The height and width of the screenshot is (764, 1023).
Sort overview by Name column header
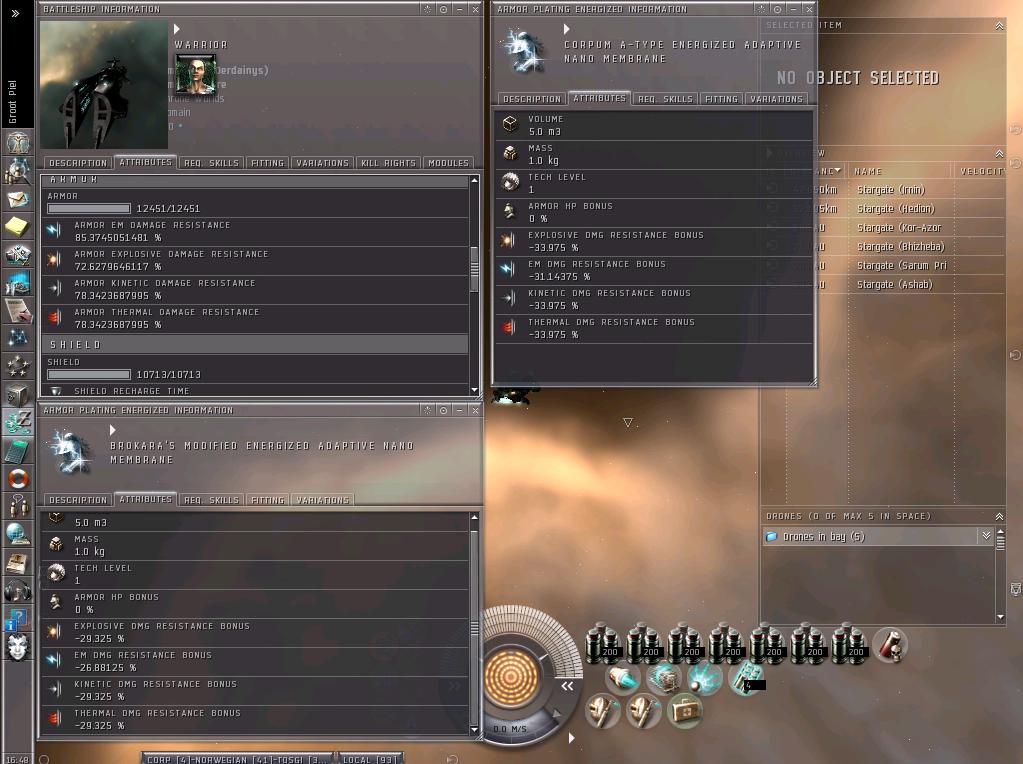899,171
